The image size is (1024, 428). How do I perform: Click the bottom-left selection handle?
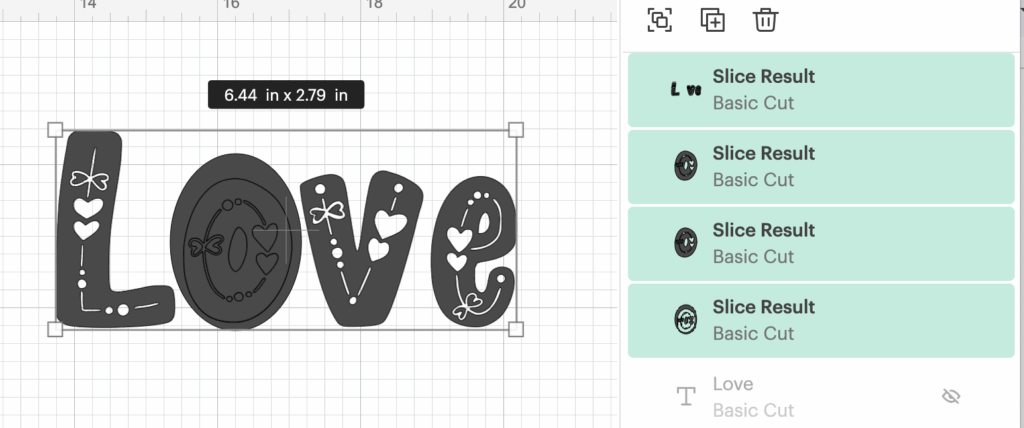(56, 329)
